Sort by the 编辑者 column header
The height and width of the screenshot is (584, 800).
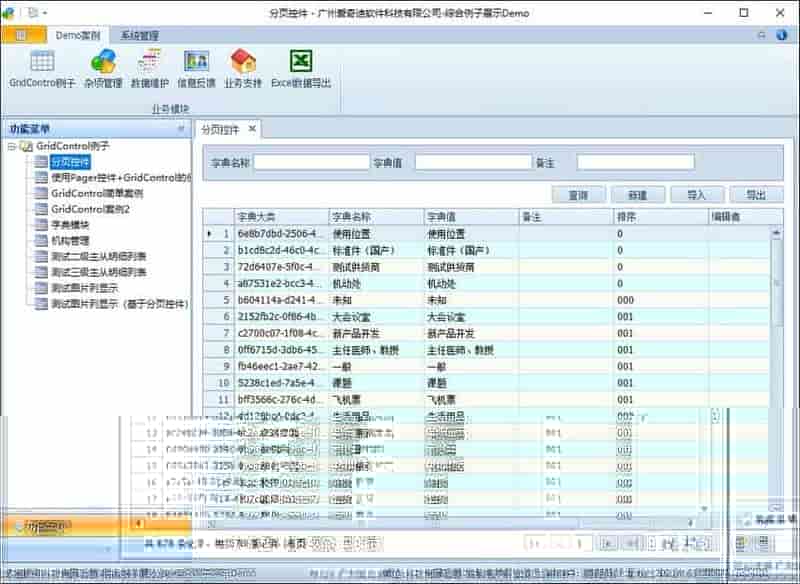[745, 217]
